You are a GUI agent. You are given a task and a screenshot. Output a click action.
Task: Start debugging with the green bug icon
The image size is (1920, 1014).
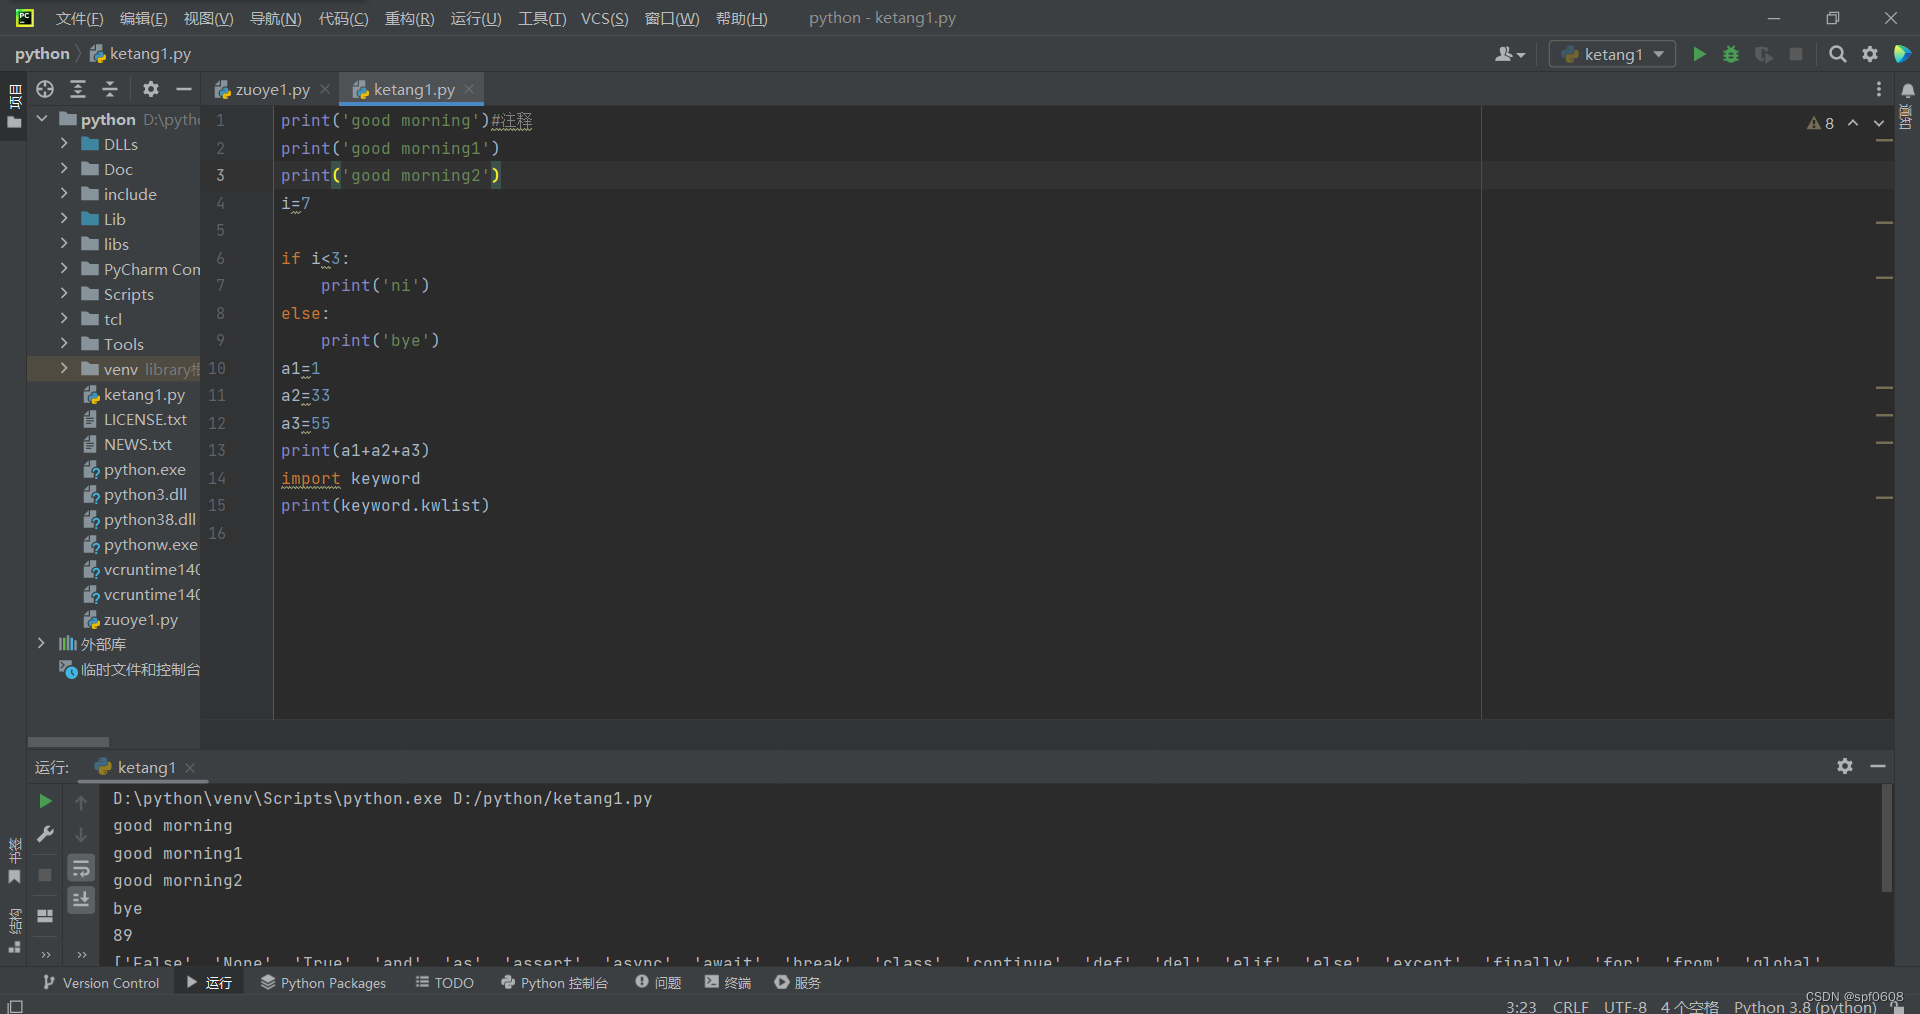tap(1731, 54)
